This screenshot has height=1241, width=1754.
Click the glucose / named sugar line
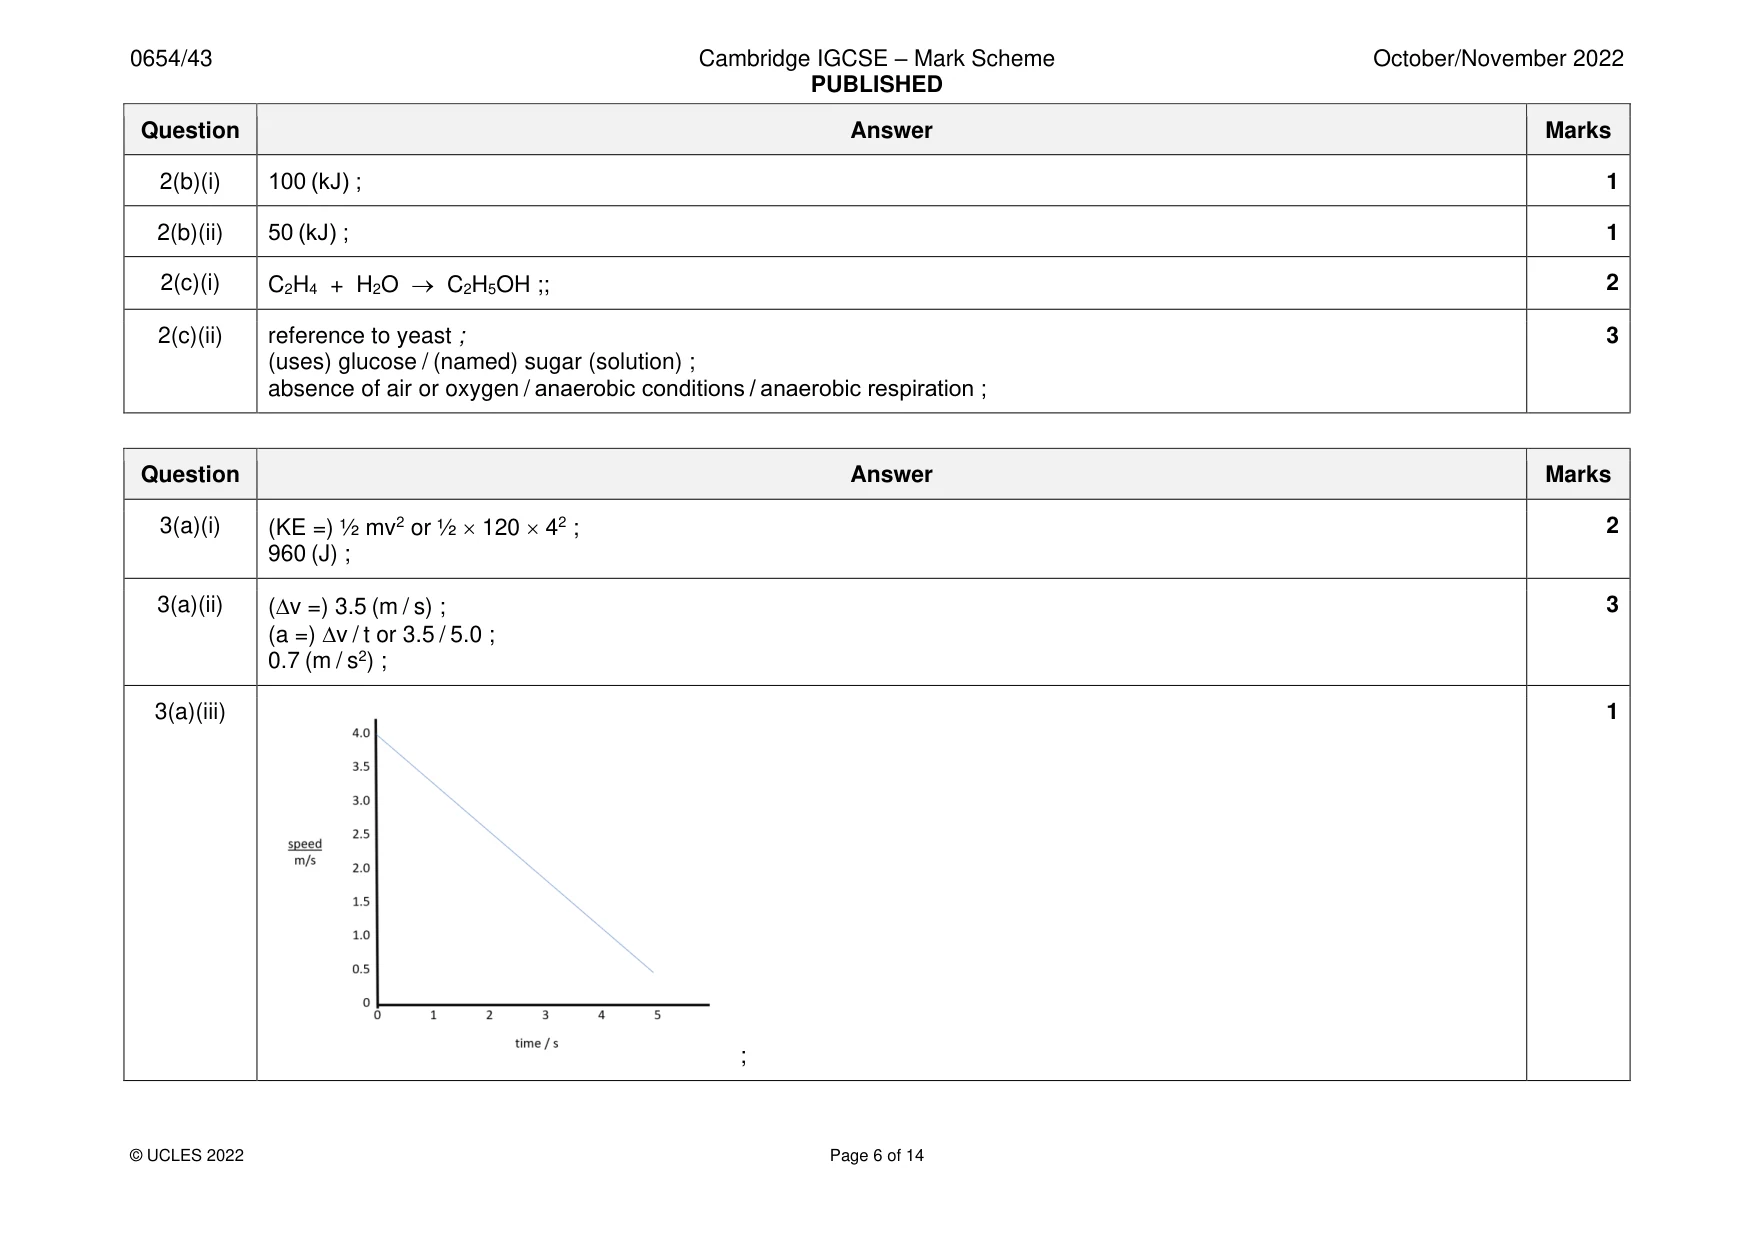click(x=481, y=362)
